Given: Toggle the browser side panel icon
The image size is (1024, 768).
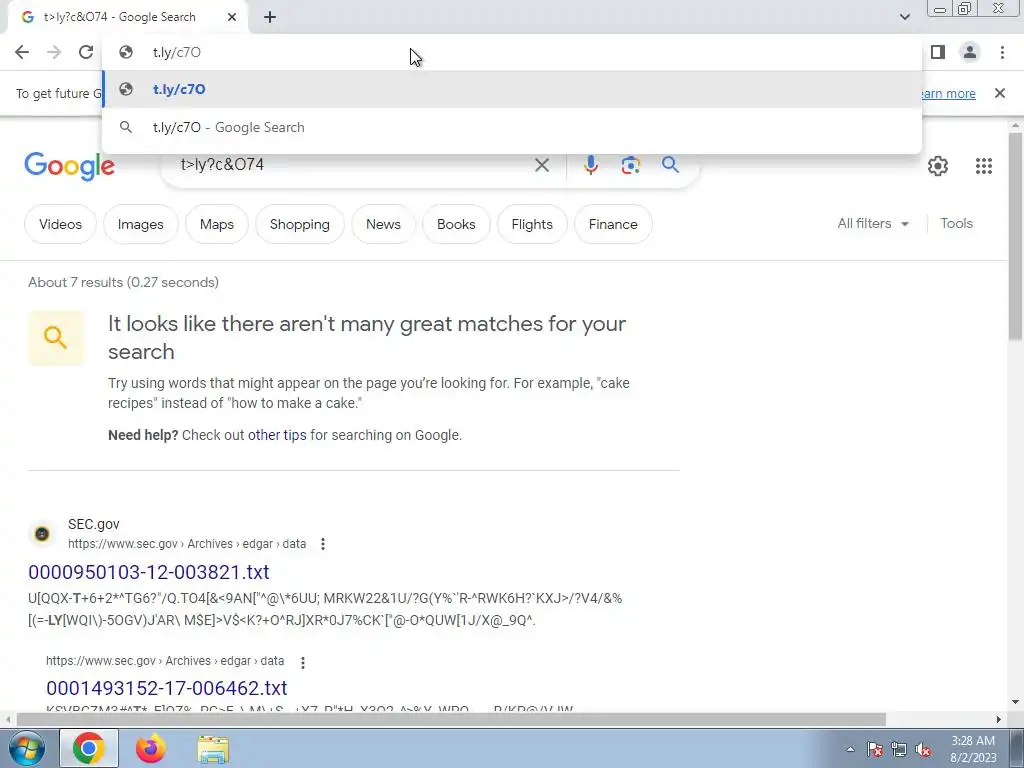Looking at the screenshot, I should tap(938, 52).
